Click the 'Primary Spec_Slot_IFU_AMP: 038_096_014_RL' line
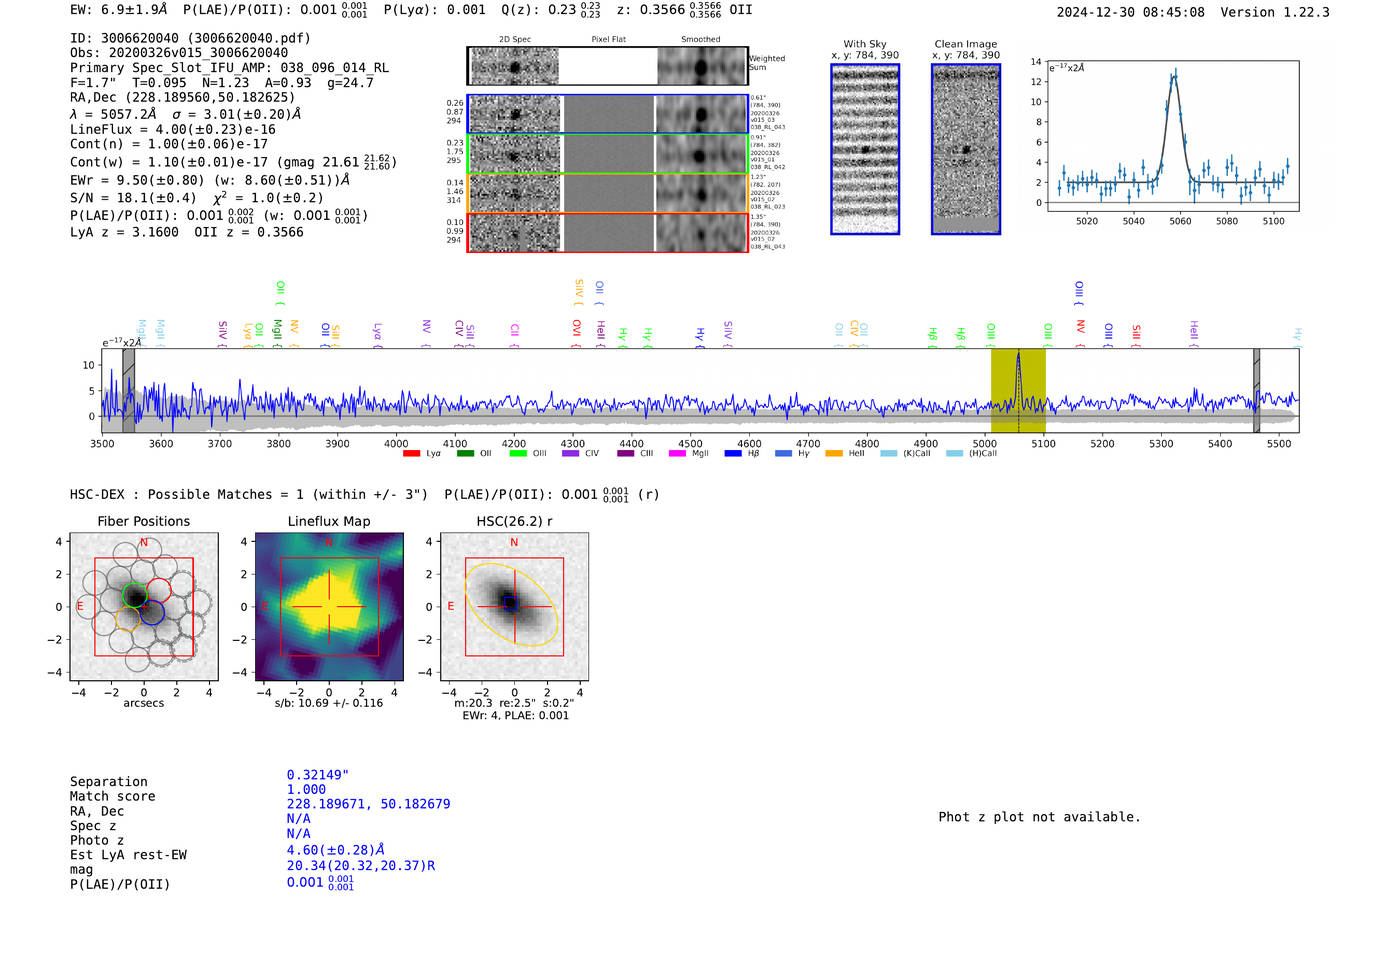The height and width of the screenshot is (953, 1400). pyautogui.click(x=229, y=68)
